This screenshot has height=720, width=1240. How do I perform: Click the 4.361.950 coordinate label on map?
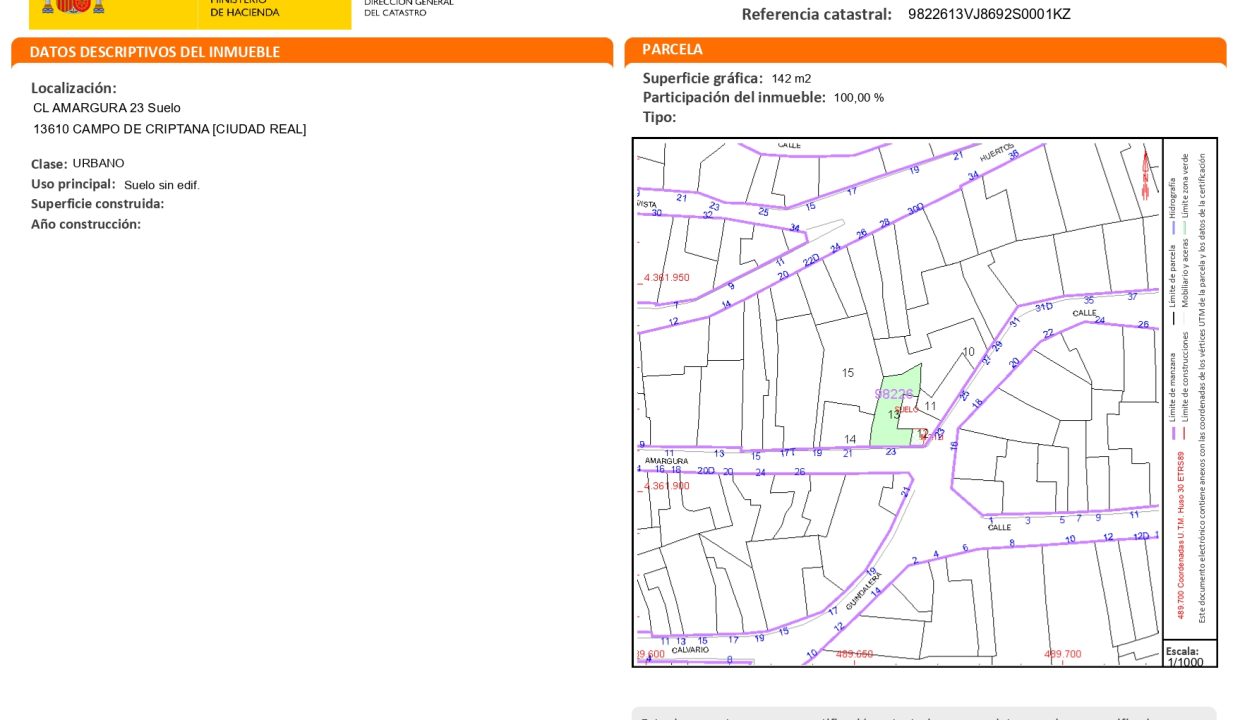coord(666,278)
